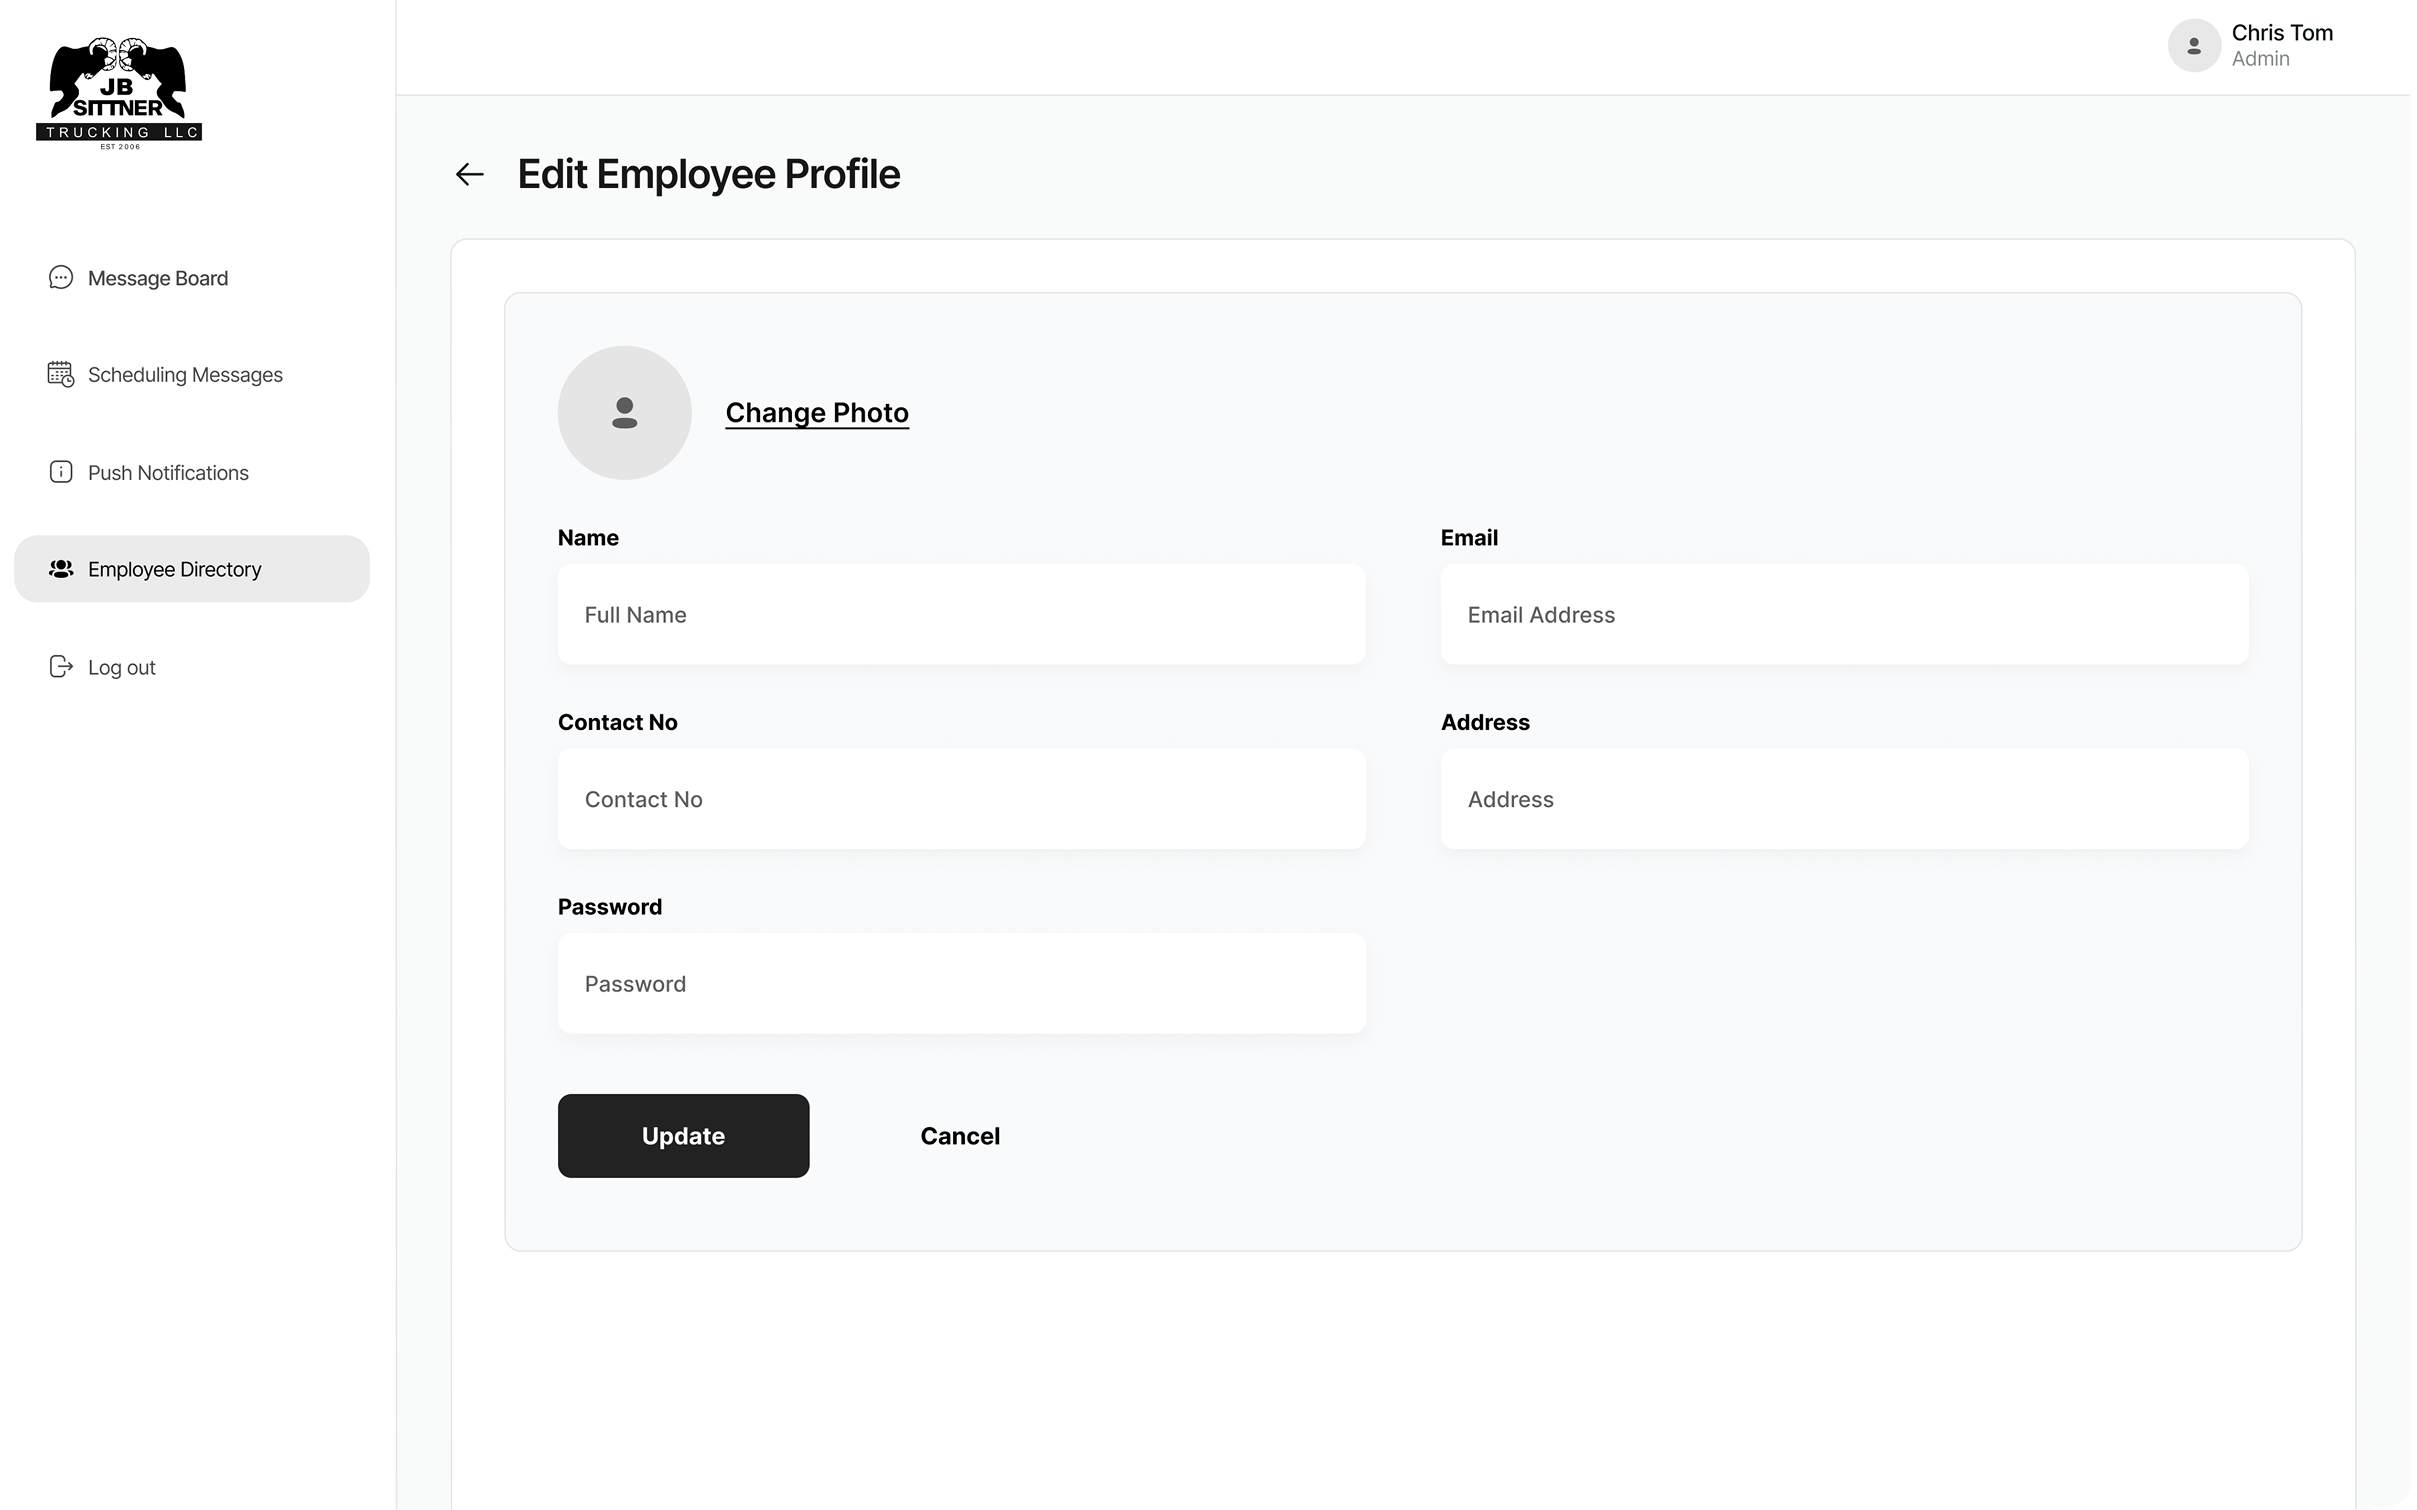This screenshot has height=1510, width=2417.
Task: Select the Contact No input box
Action: coord(961,799)
